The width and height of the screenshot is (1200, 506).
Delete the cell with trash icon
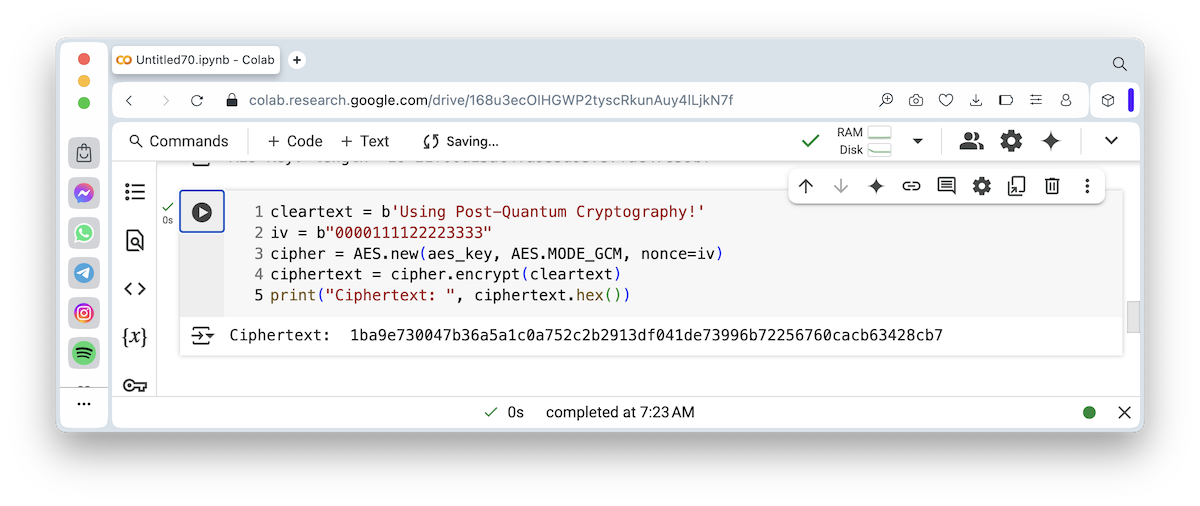coord(1052,186)
